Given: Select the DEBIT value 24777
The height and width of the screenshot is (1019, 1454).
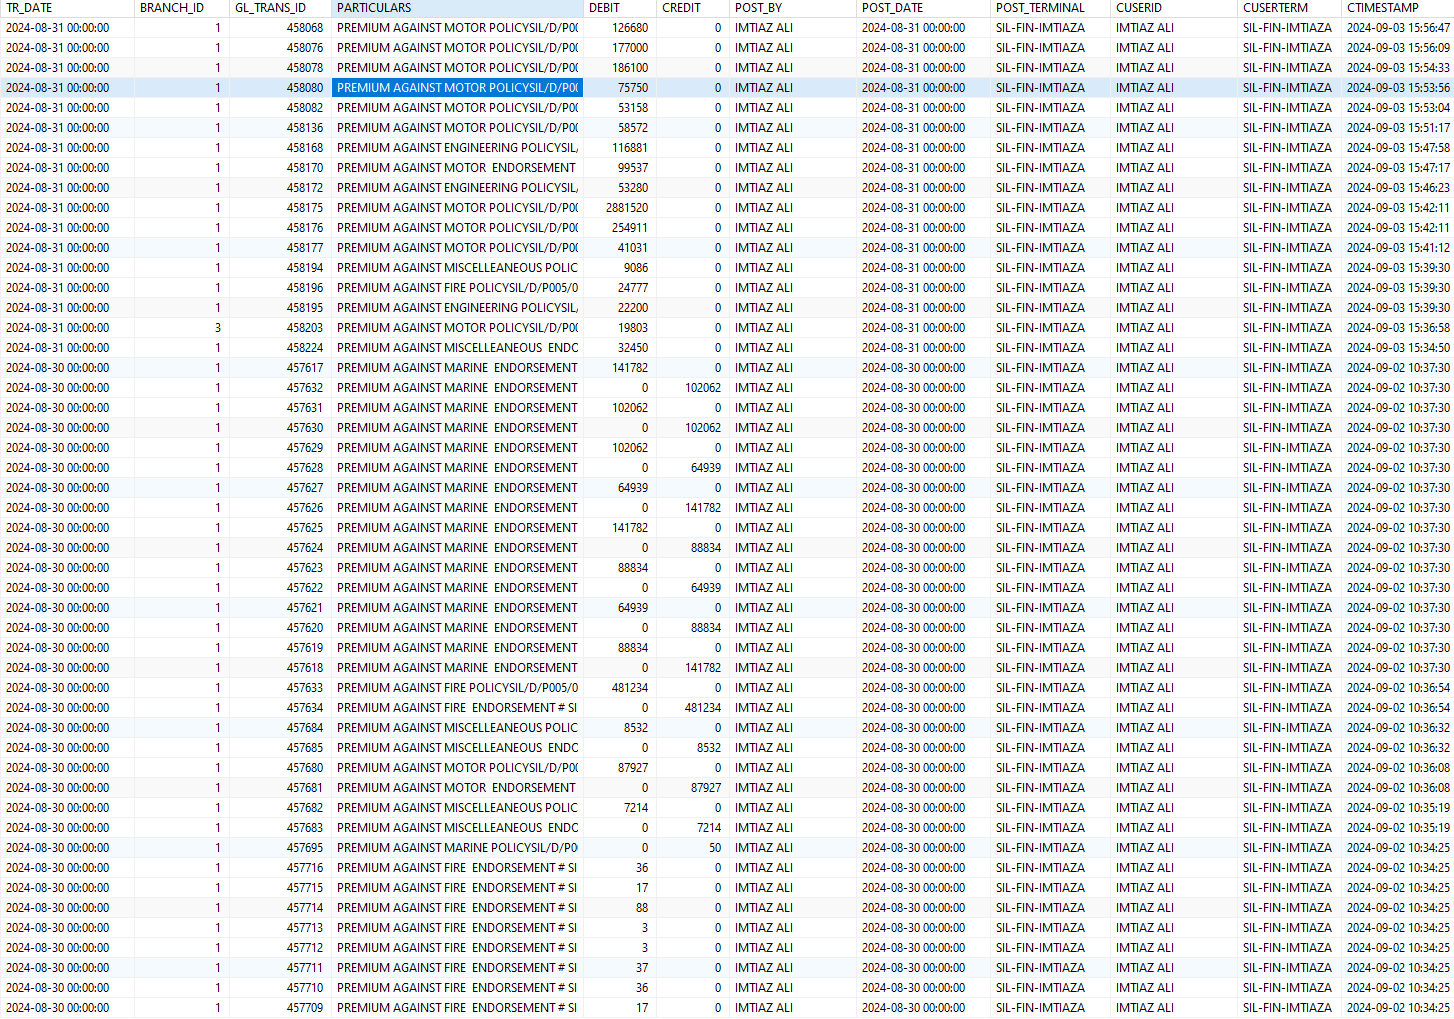Looking at the screenshot, I should point(633,288).
